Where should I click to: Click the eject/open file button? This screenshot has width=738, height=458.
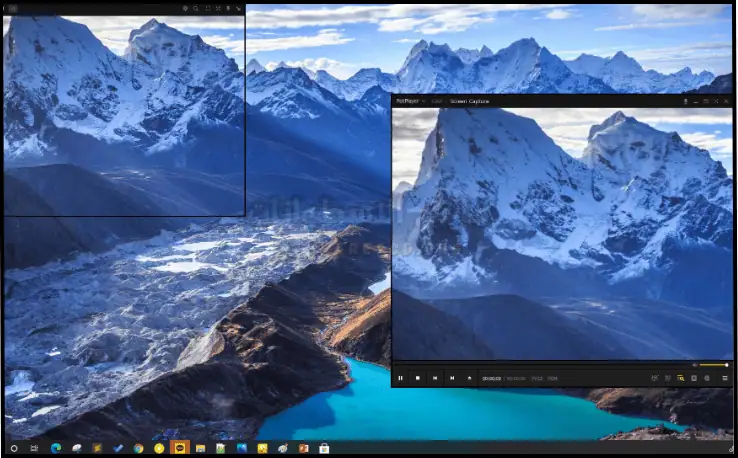pyautogui.click(x=469, y=378)
